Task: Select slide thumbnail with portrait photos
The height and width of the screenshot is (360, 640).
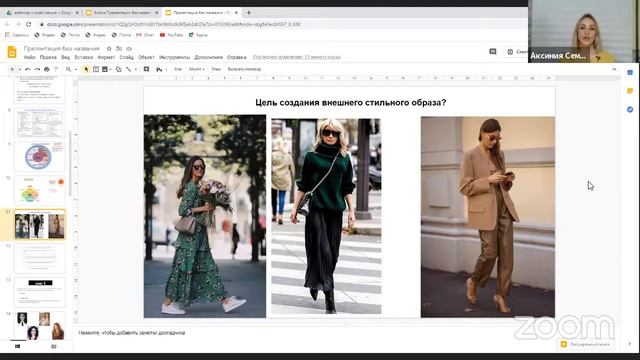Action: (x=40, y=326)
